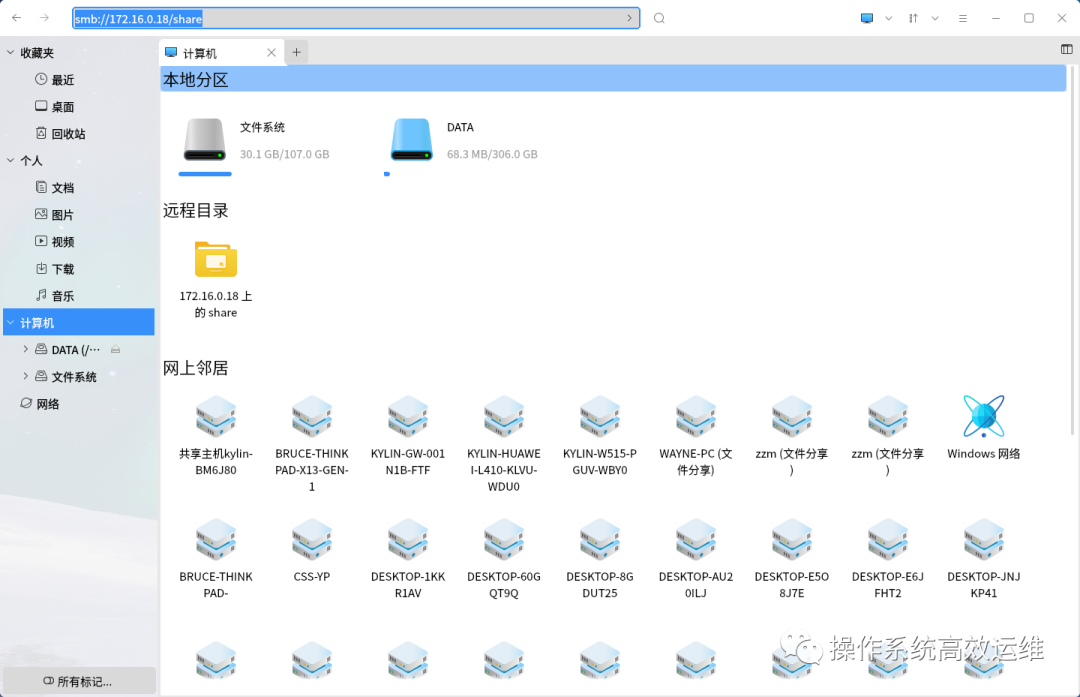This screenshot has width=1080, height=697.
Task: Open search with the magnifier icon
Action: 659,19
